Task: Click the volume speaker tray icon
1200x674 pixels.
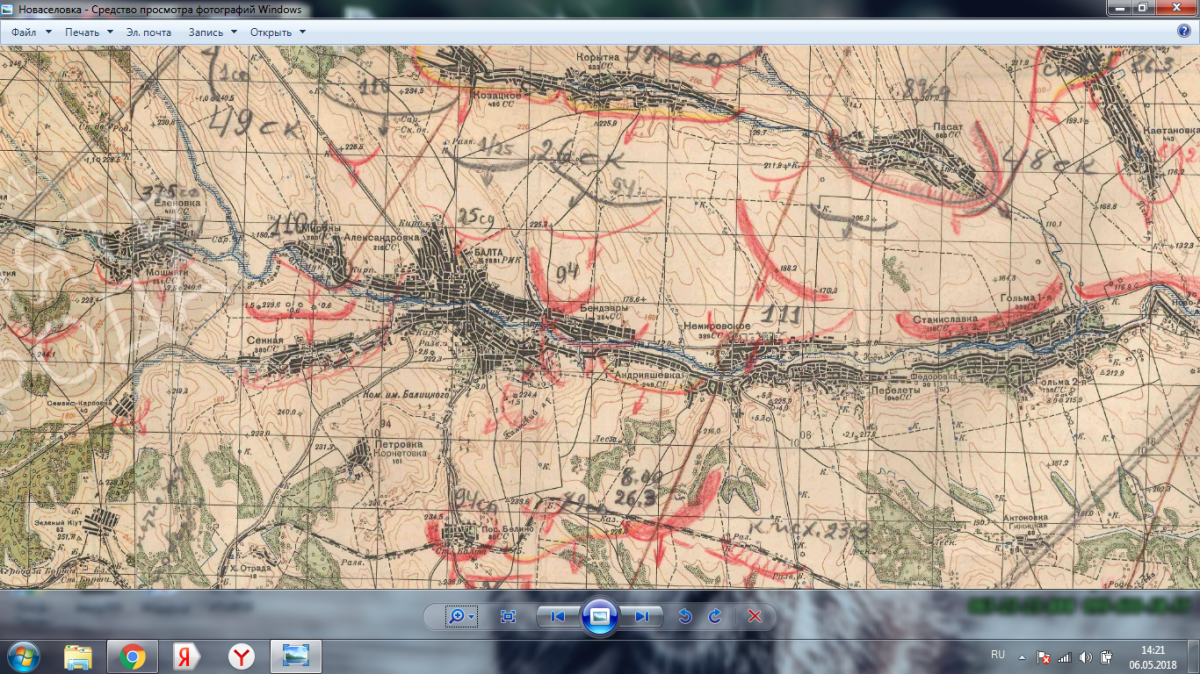Action: click(x=1085, y=657)
